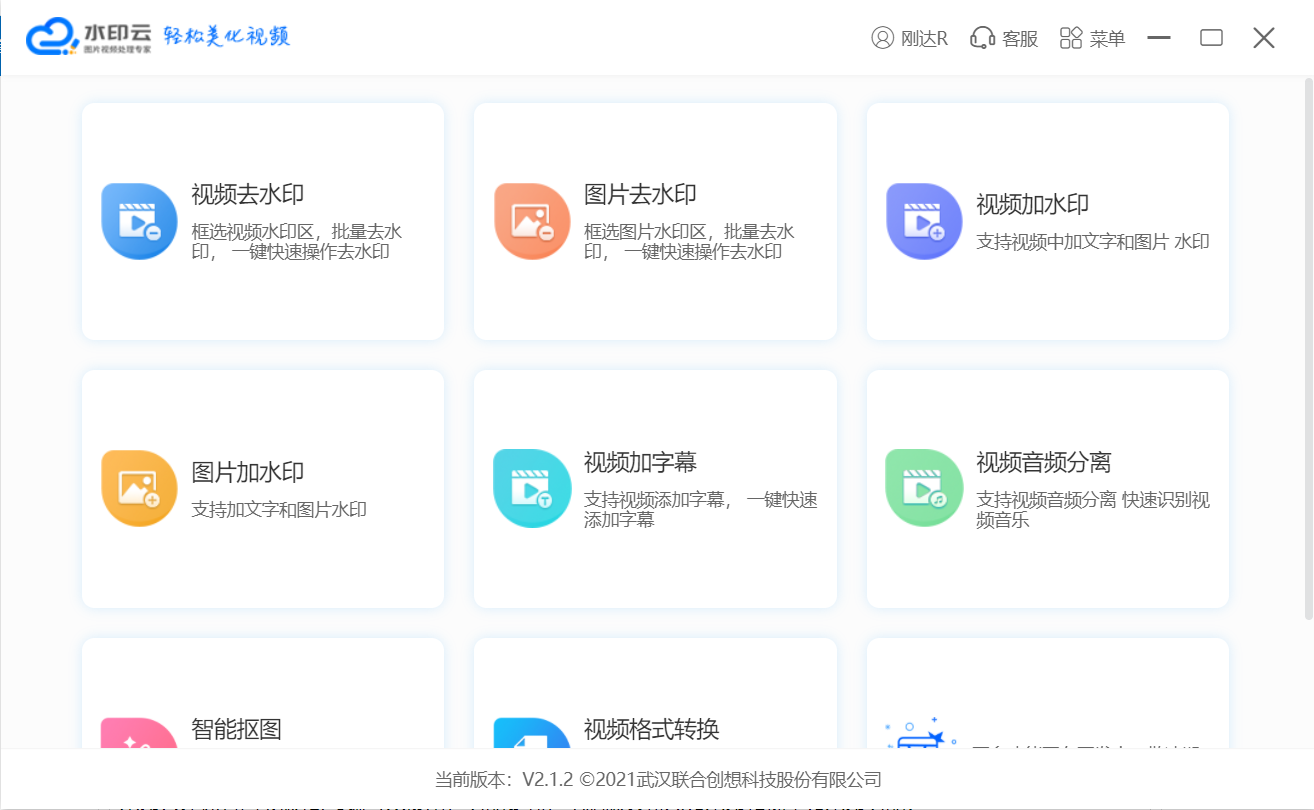Click the 支持视频音频分离 description text
Screen dimensions: 1314x810
(x=1093, y=510)
